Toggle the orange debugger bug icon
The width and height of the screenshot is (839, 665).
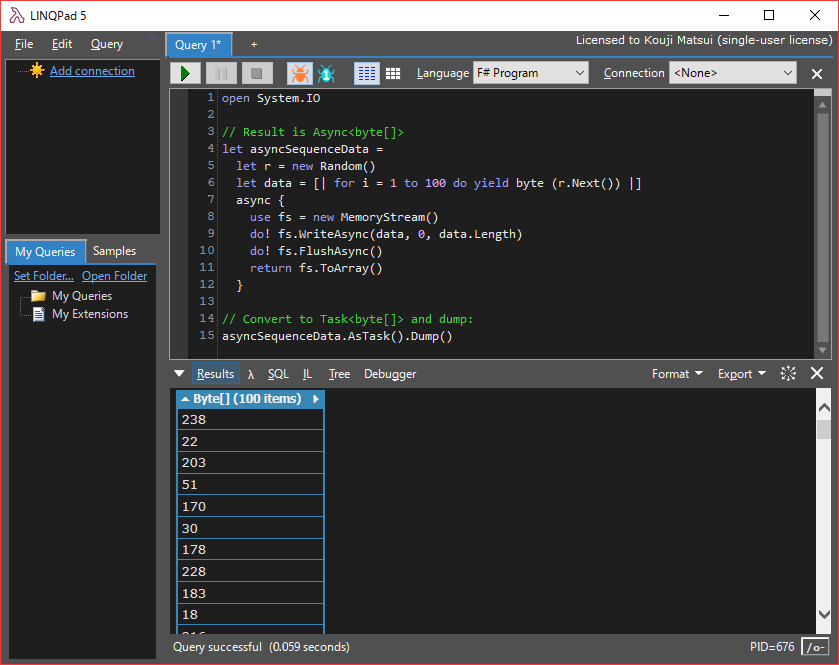tap(300, 73)
